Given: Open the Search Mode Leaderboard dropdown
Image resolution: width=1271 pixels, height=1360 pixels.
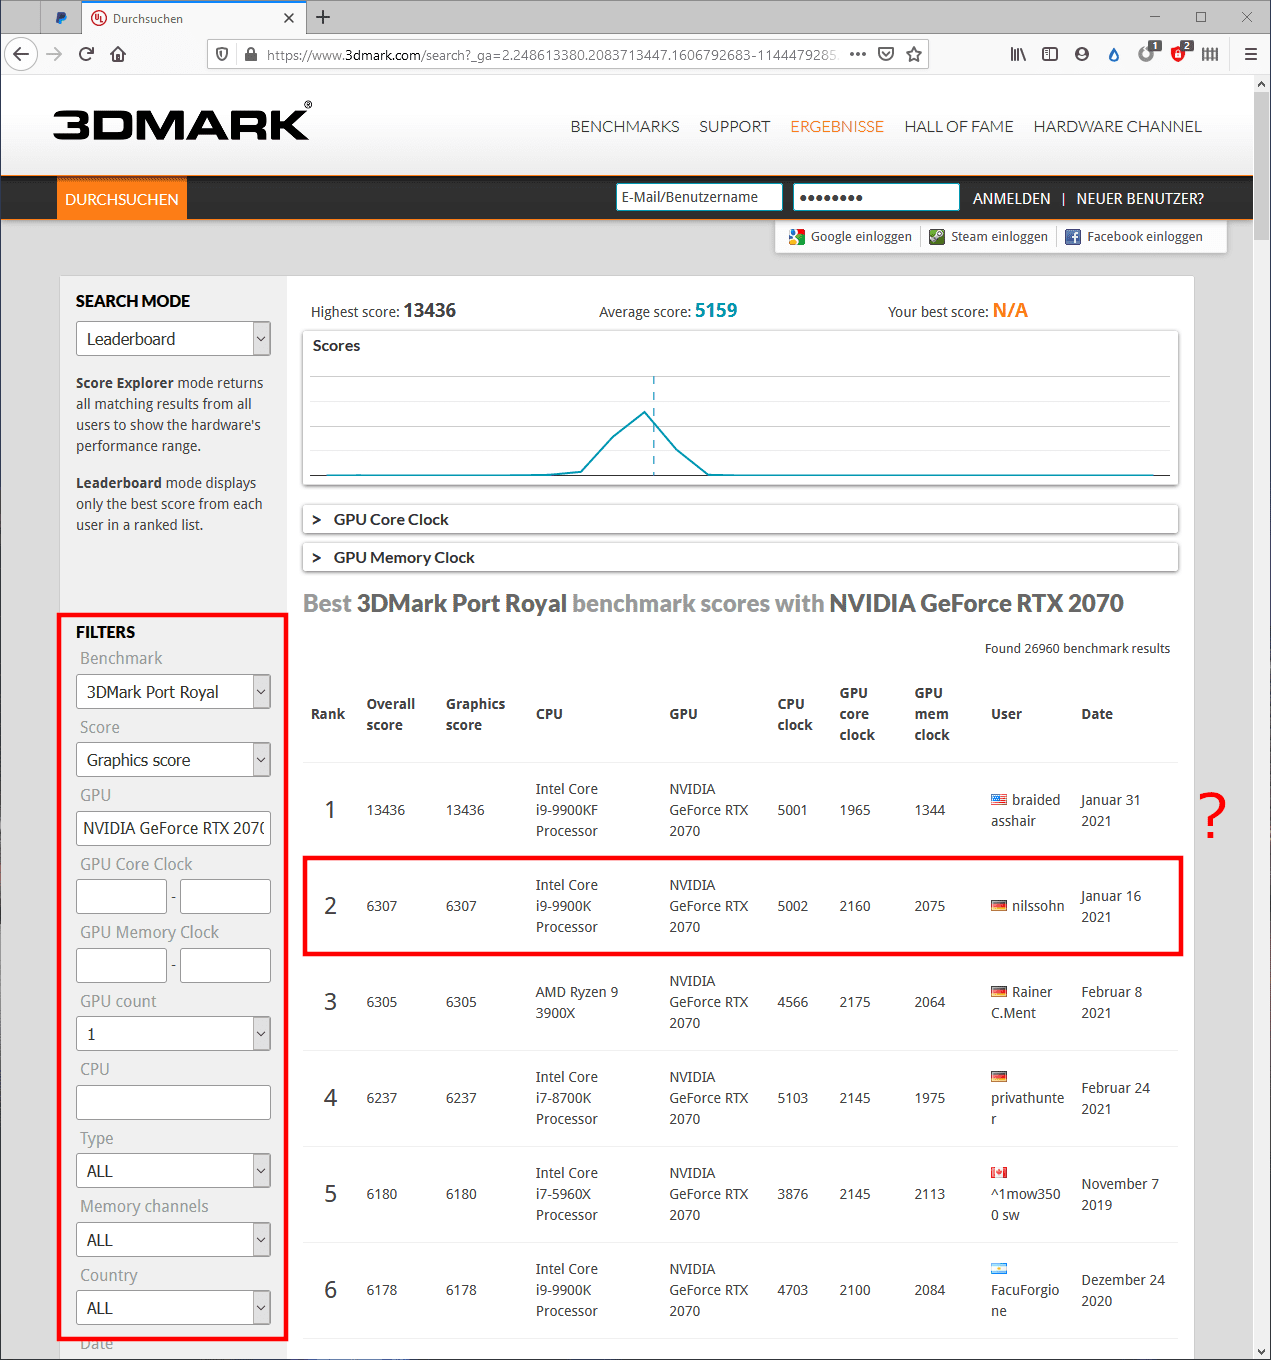Looking at the screenshot, I should coord(173,339).
